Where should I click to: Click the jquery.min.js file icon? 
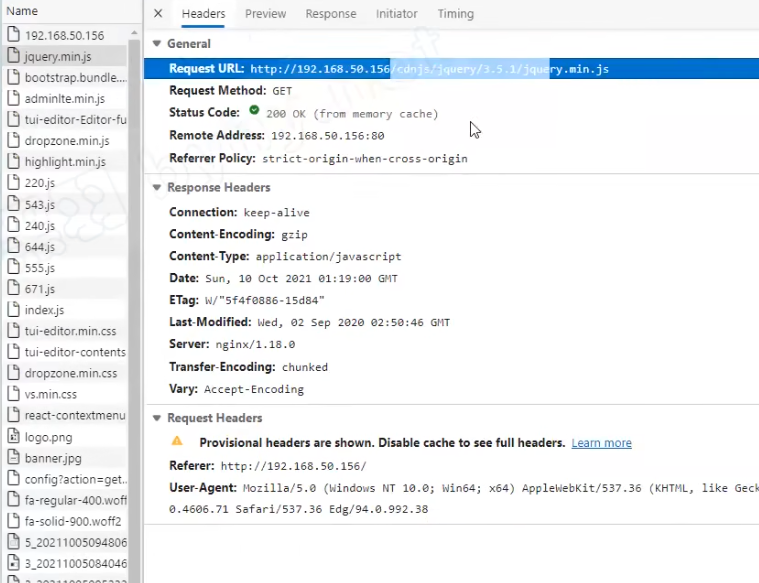click(14, 56)
